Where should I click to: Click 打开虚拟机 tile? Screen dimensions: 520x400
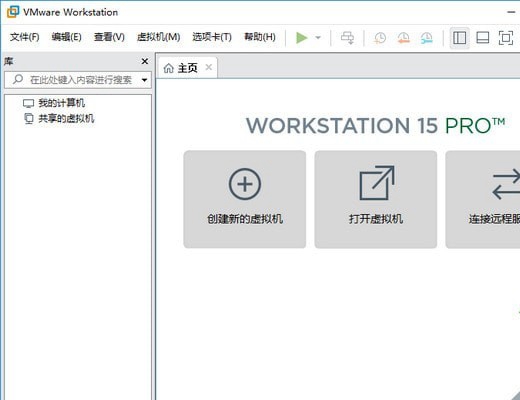(x=376, y=199)
